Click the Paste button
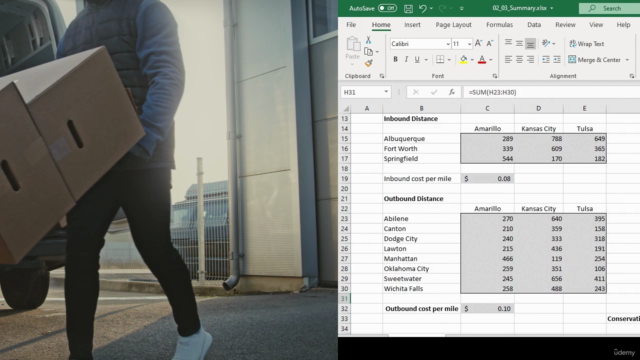 353,48
